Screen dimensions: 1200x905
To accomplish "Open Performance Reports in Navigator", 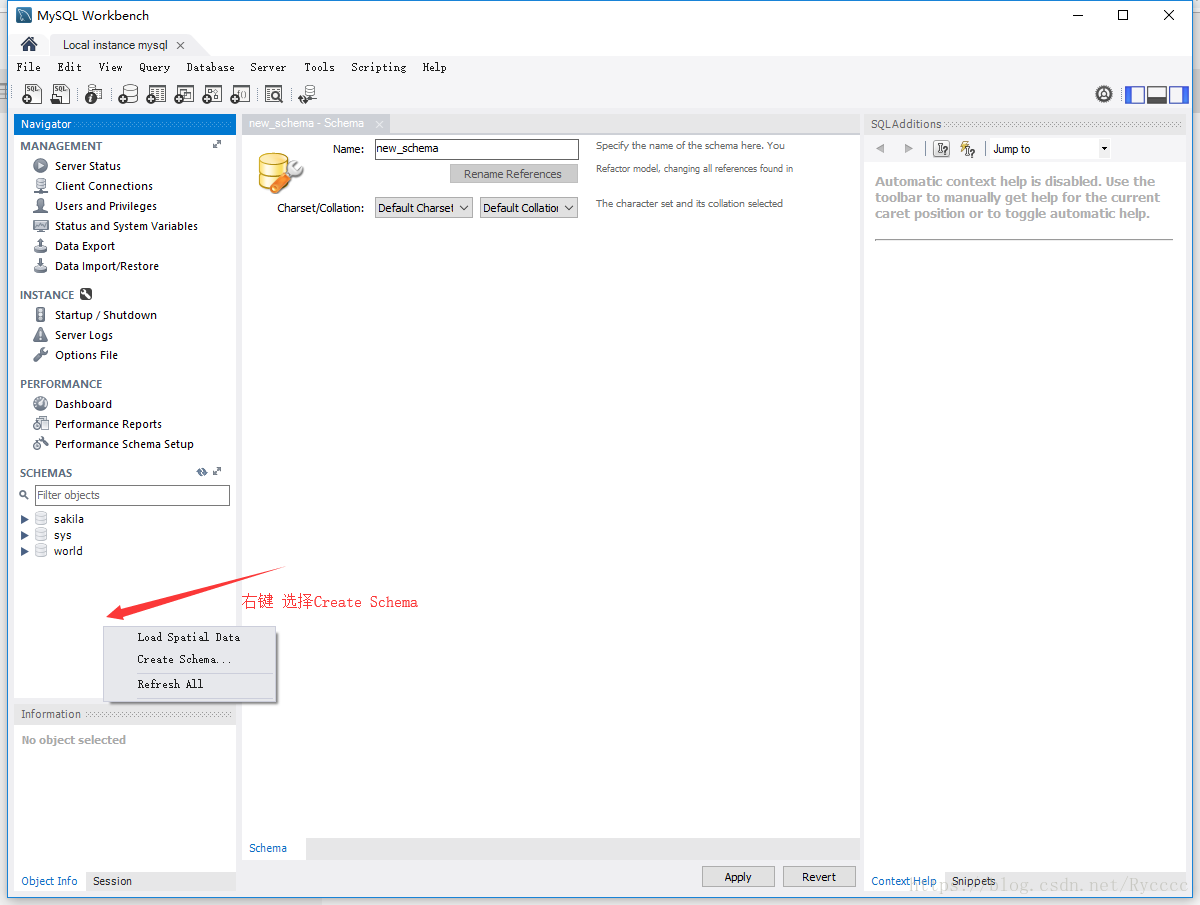I will 108,424.
